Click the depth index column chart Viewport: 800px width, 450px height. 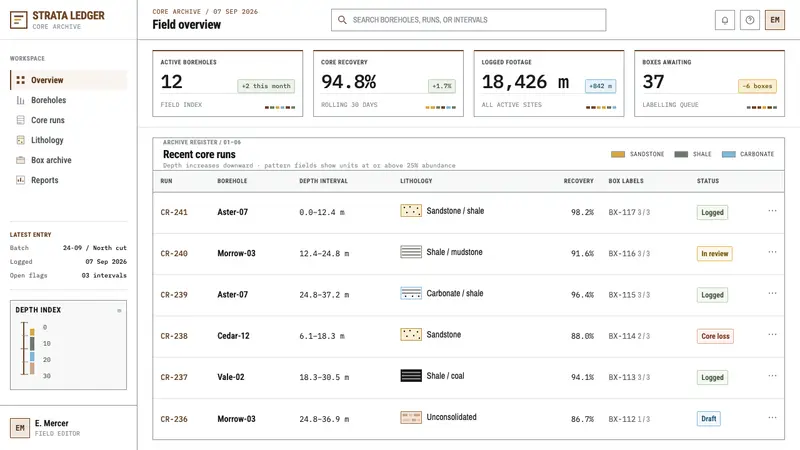[x=28, y=349]
